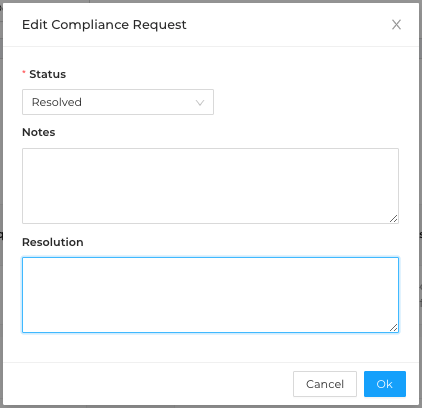422x408 pixels.
Task: Focus the Notes text area
Action: coord(210,186)
